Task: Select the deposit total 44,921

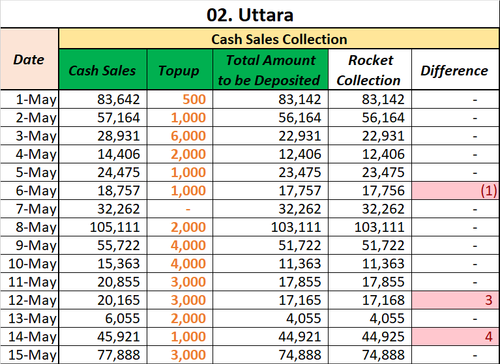Action: (x=270, y=337)
